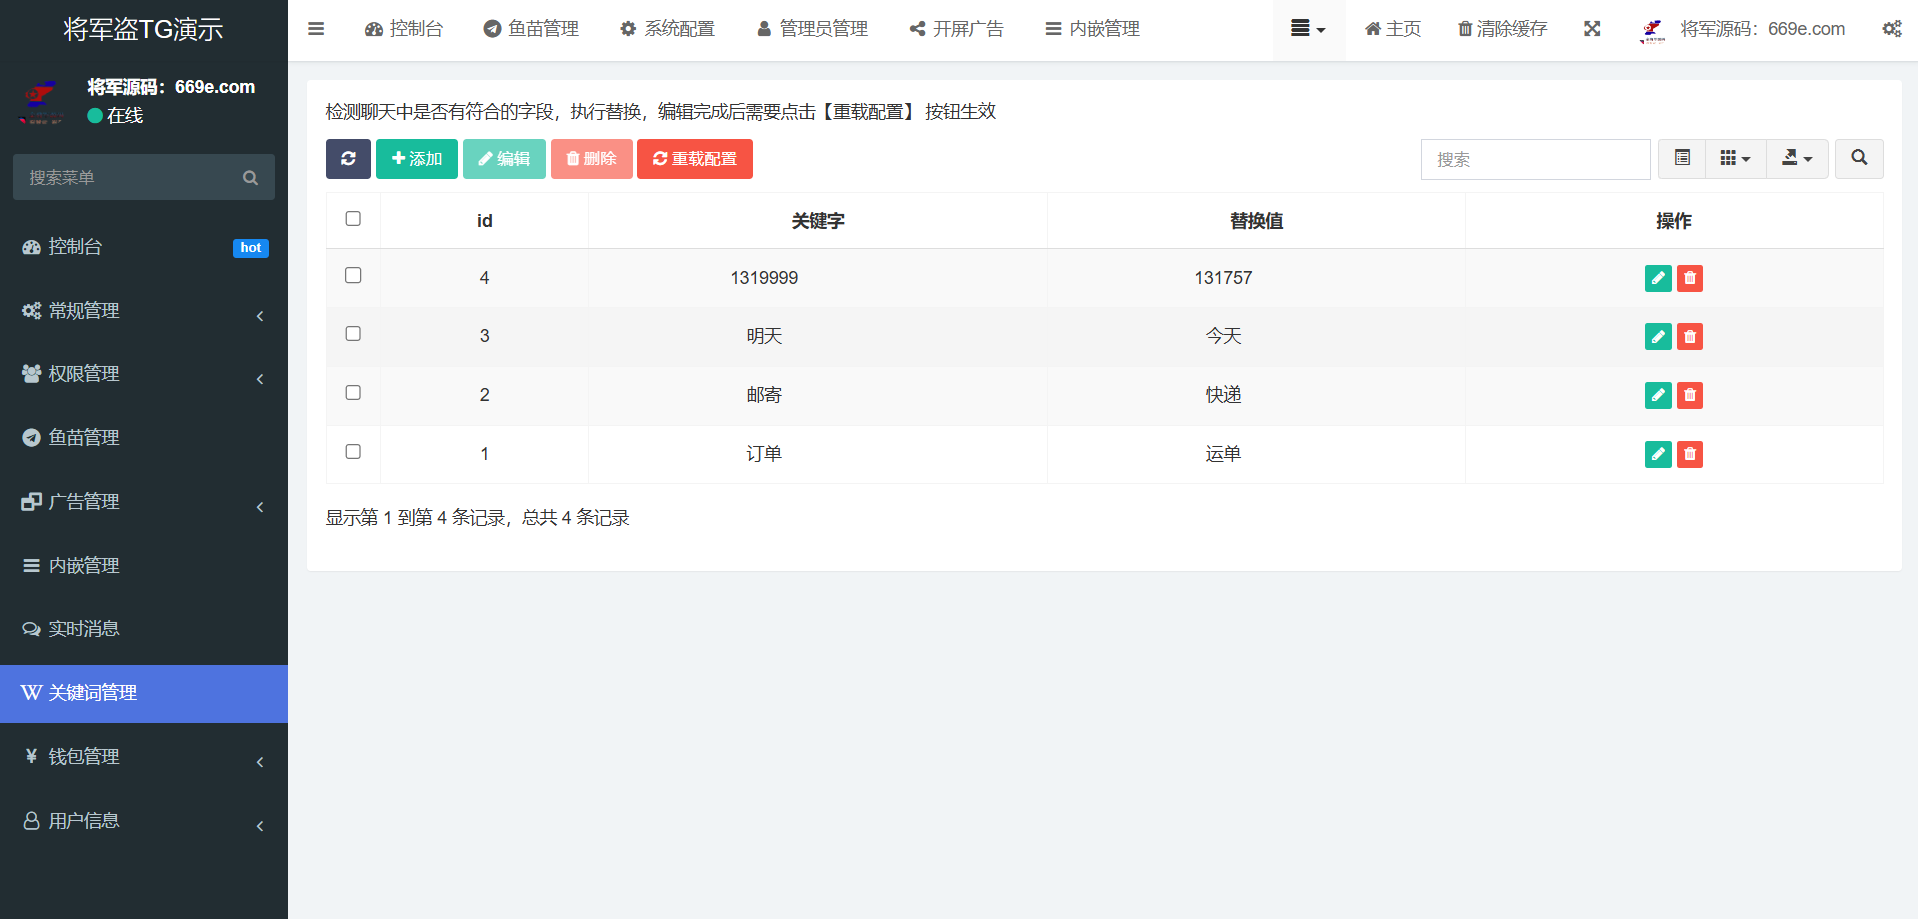The image size is (1918, 919).
Task: Click the red delete icon for row 邮寄
Action: (x=1689, y=395)
